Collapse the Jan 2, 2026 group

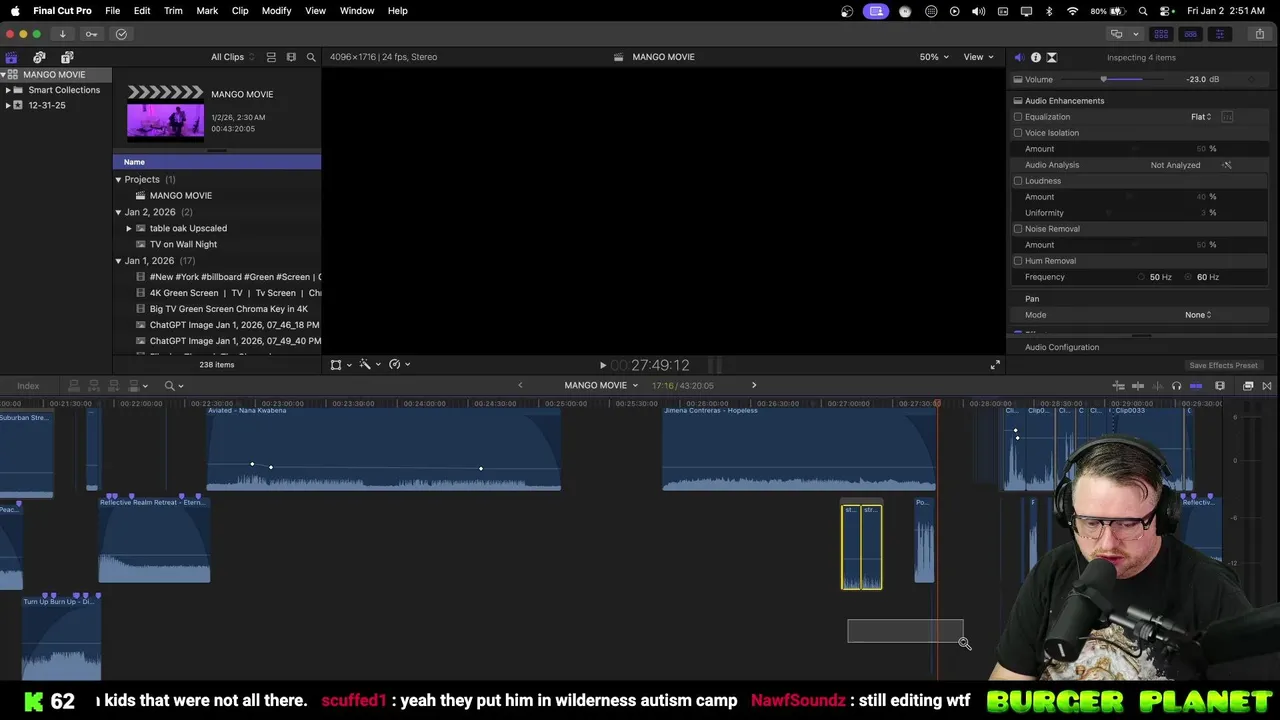pos(118,212)
